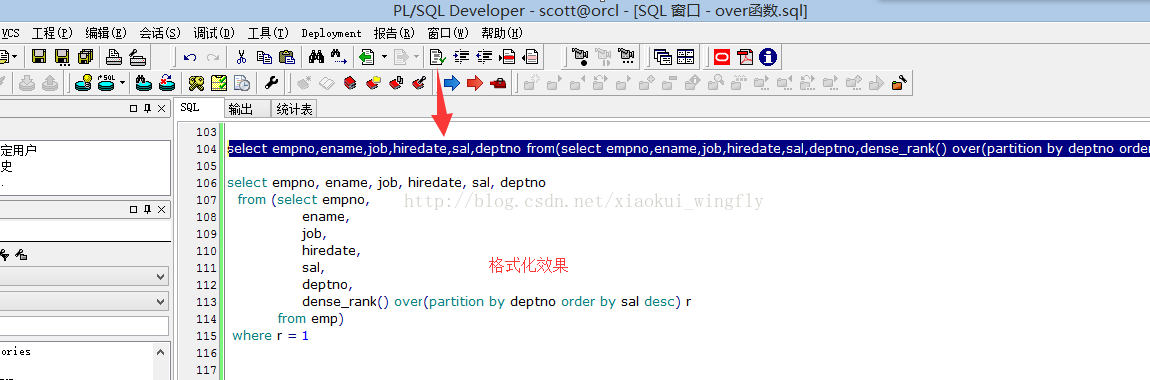1150x380 pixels.
Task: Open the 编辑(E) menu
Action: (x=106, y=33)
